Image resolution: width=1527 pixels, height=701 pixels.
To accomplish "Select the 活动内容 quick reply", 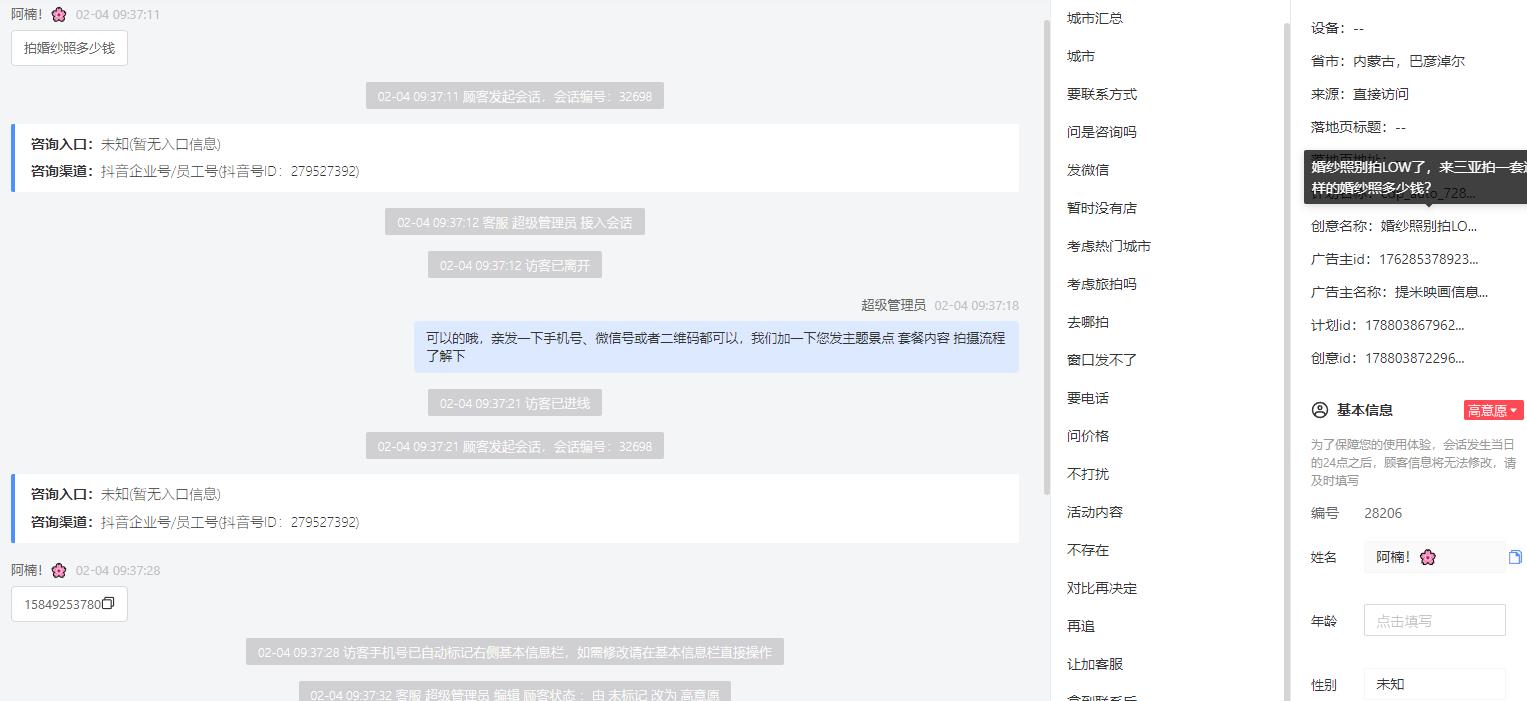I will click(1094, 512).
